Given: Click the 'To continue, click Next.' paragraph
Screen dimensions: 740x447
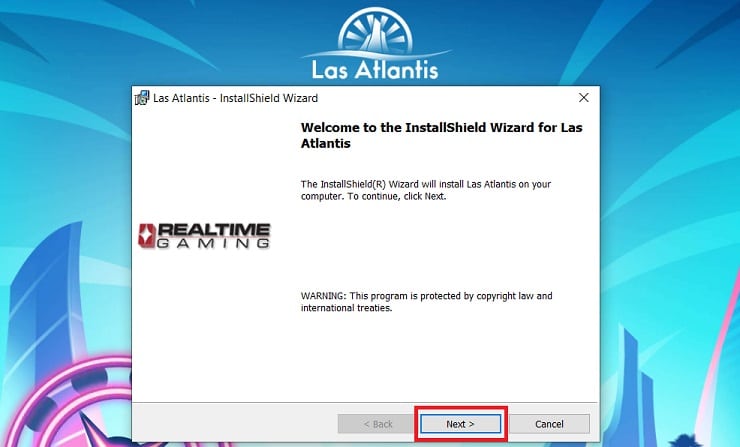Looking at the screenshot, I should coord(426,190).
